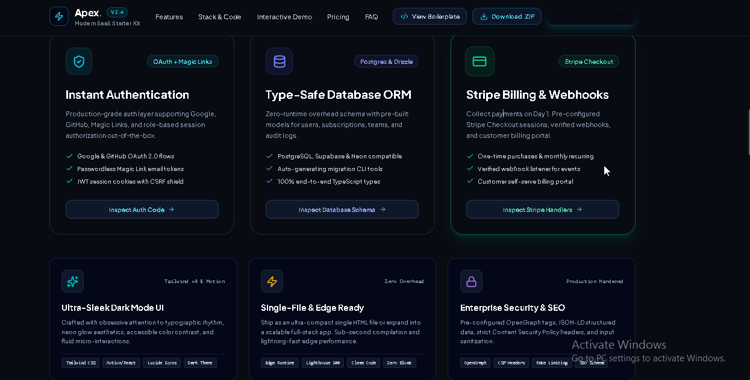Click the yellow bolt icon on Single-File & Edge Ready card

point(272,281)
